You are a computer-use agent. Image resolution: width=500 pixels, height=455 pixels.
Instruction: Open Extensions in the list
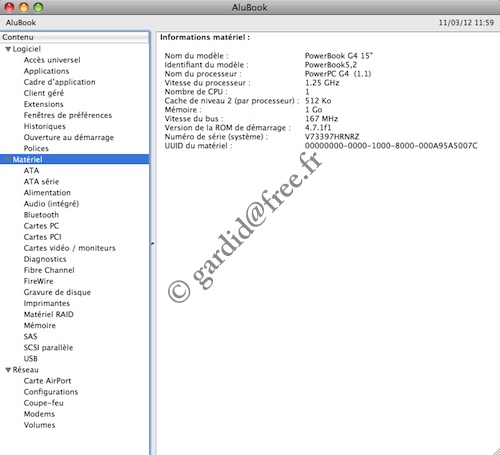[x=43, y=104]
